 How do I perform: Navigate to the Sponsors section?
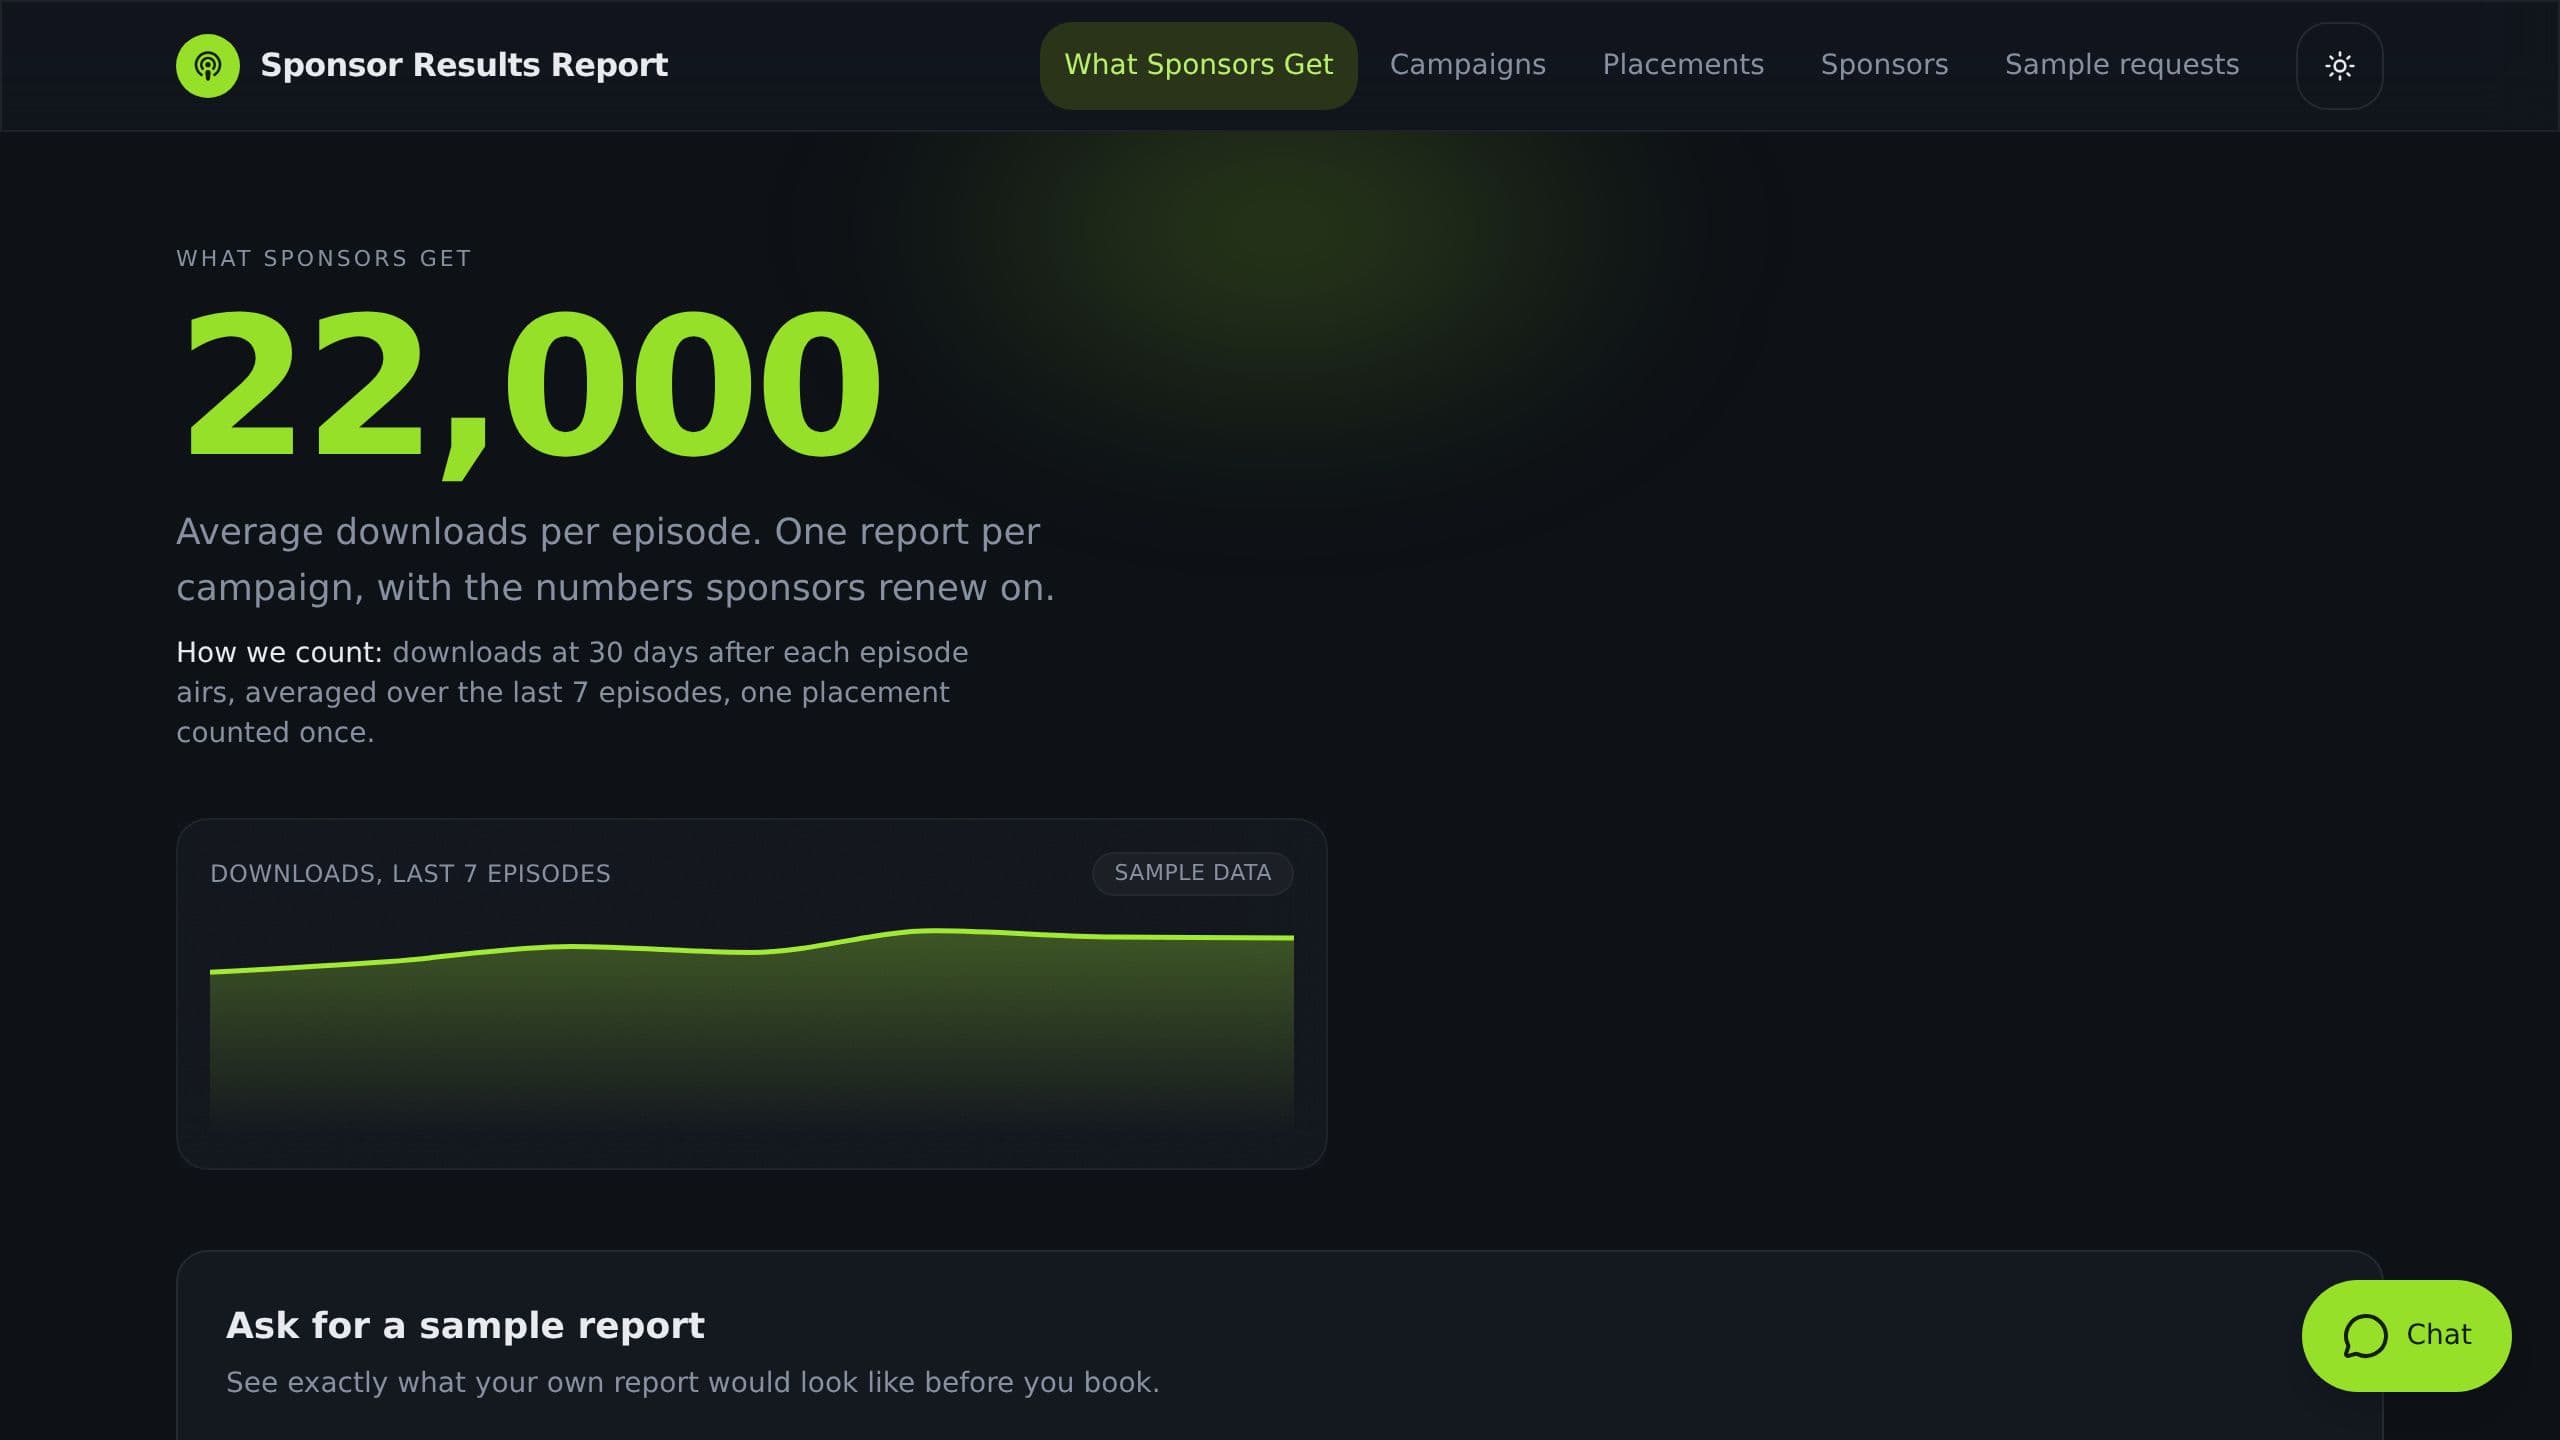pyautogui.click(x=1884, y=66)
